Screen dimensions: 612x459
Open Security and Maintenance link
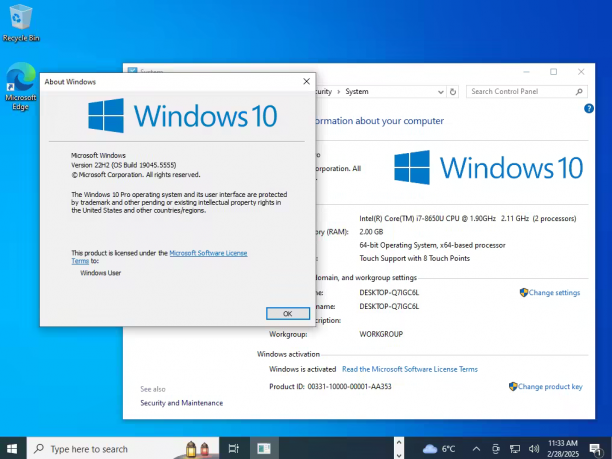[x=181, y=403]
